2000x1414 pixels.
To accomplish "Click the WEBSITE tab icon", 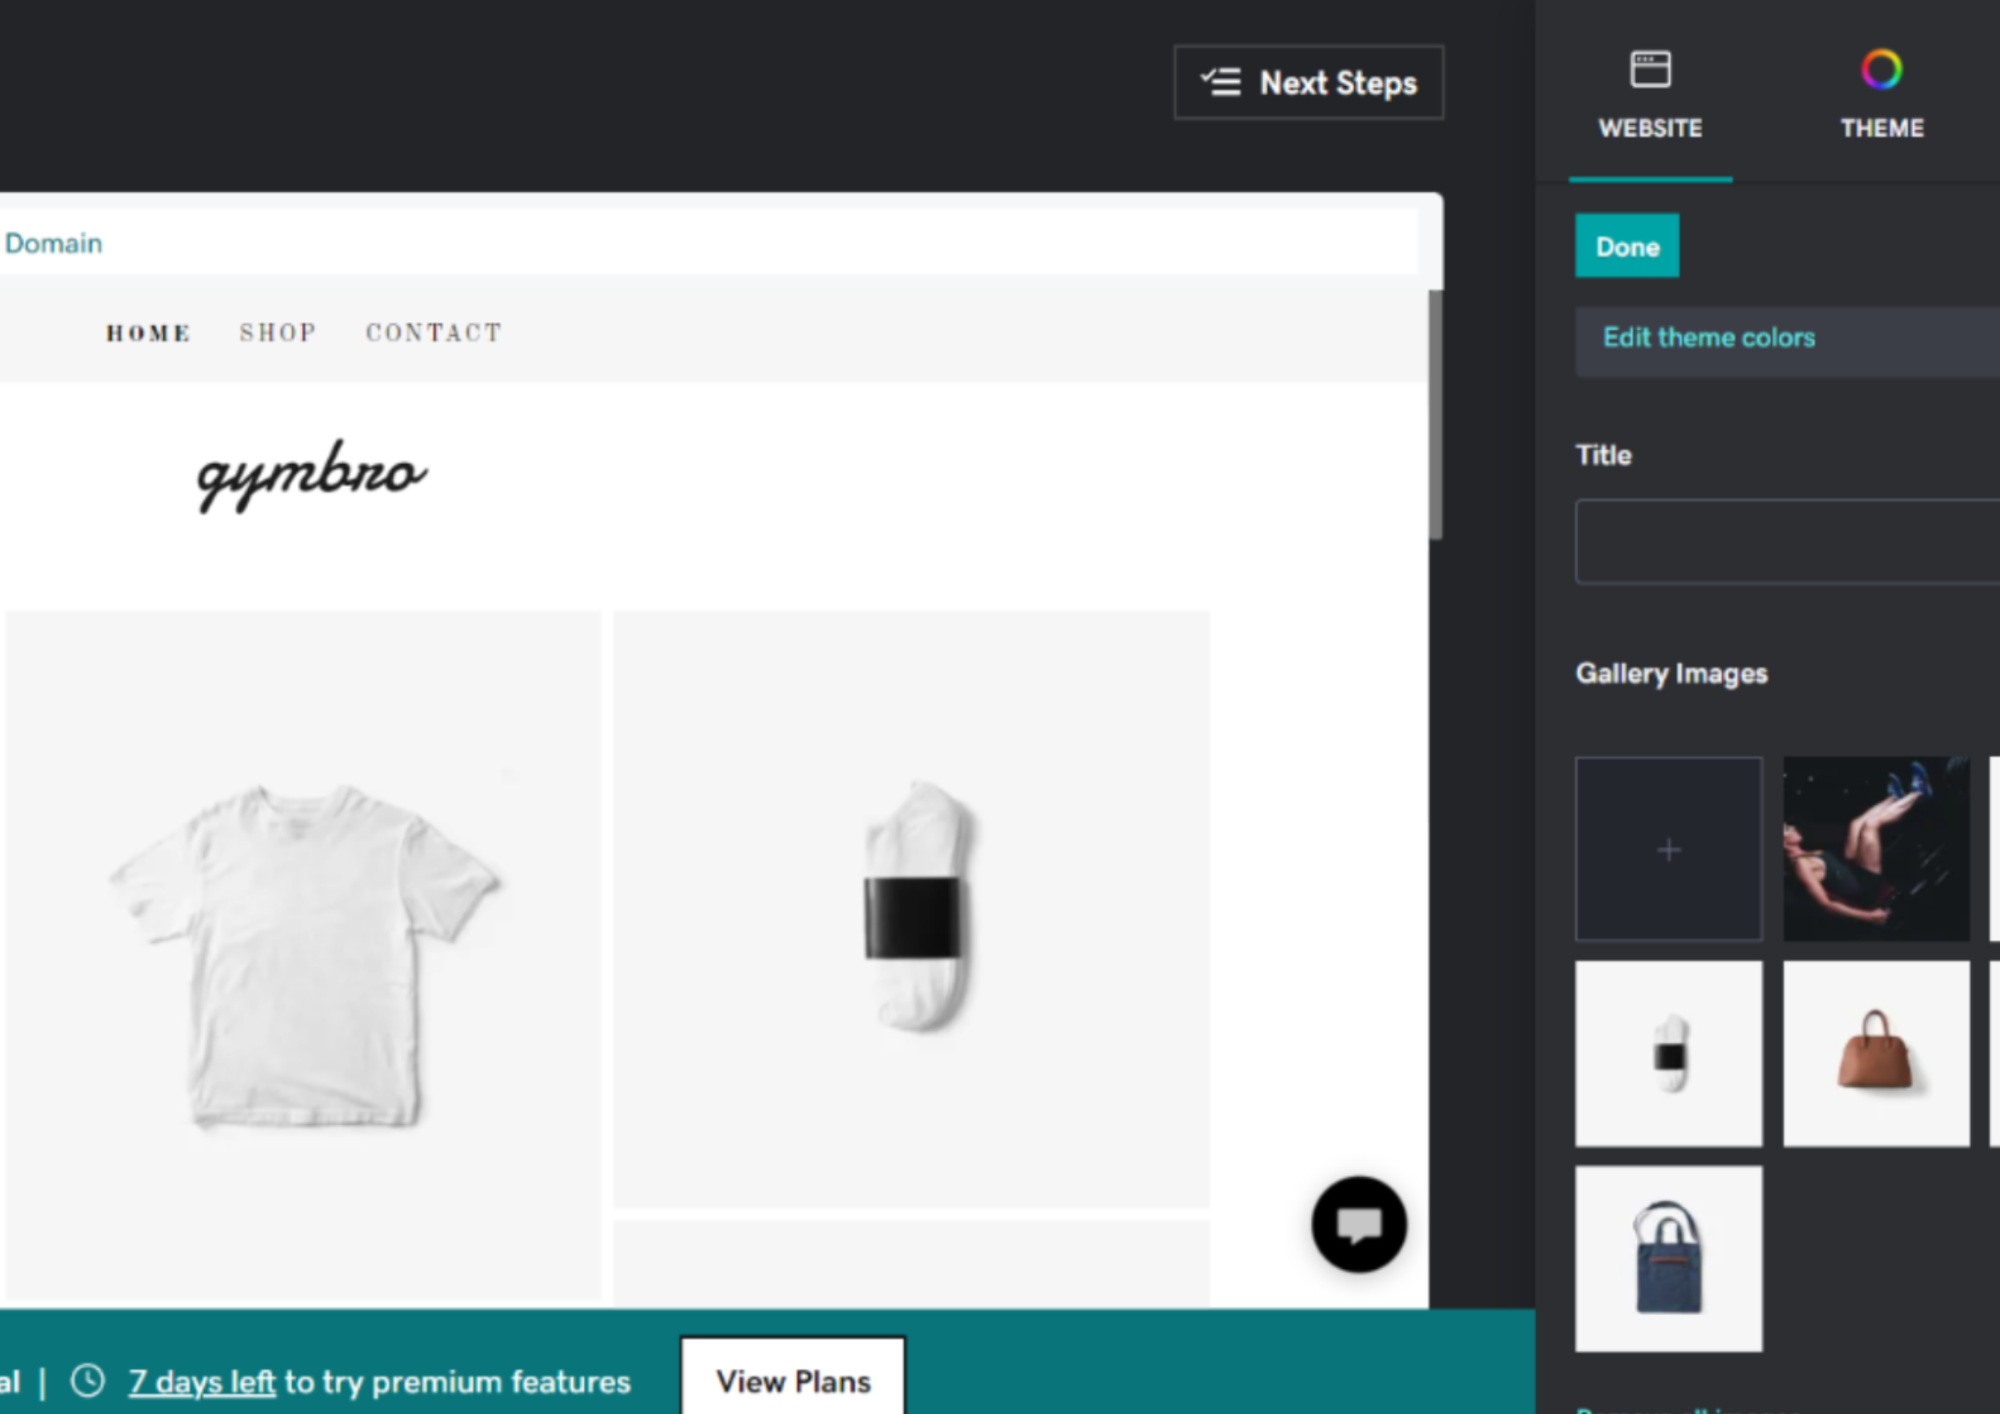I will coord(1650,66).
